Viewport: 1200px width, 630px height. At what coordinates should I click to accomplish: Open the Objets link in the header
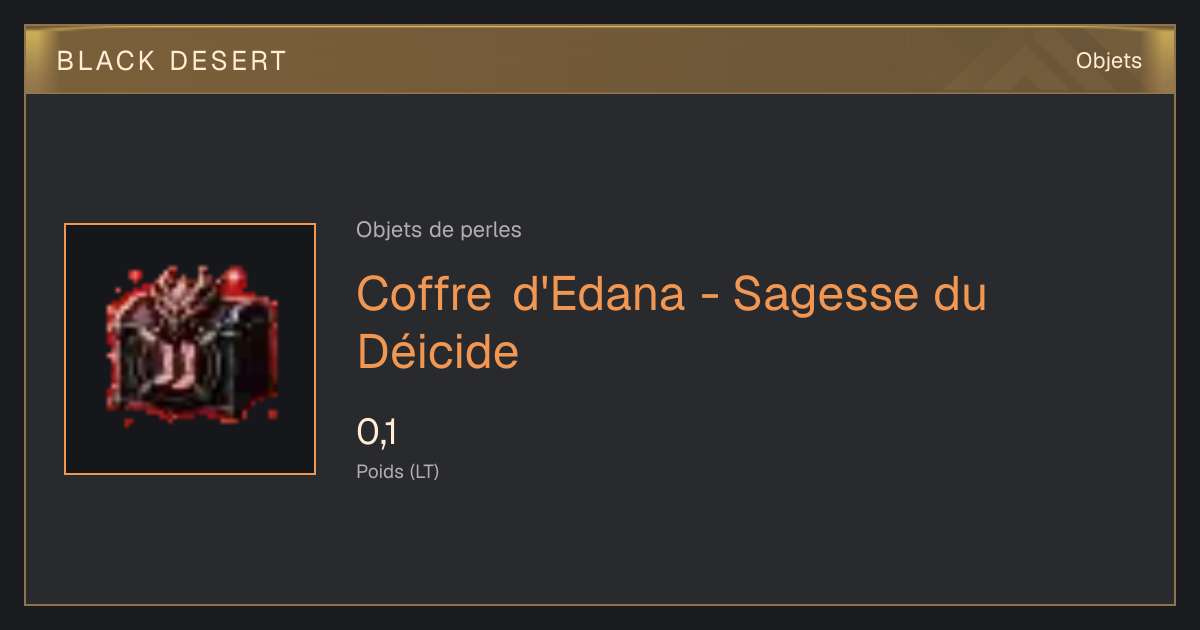(1108, 61)
